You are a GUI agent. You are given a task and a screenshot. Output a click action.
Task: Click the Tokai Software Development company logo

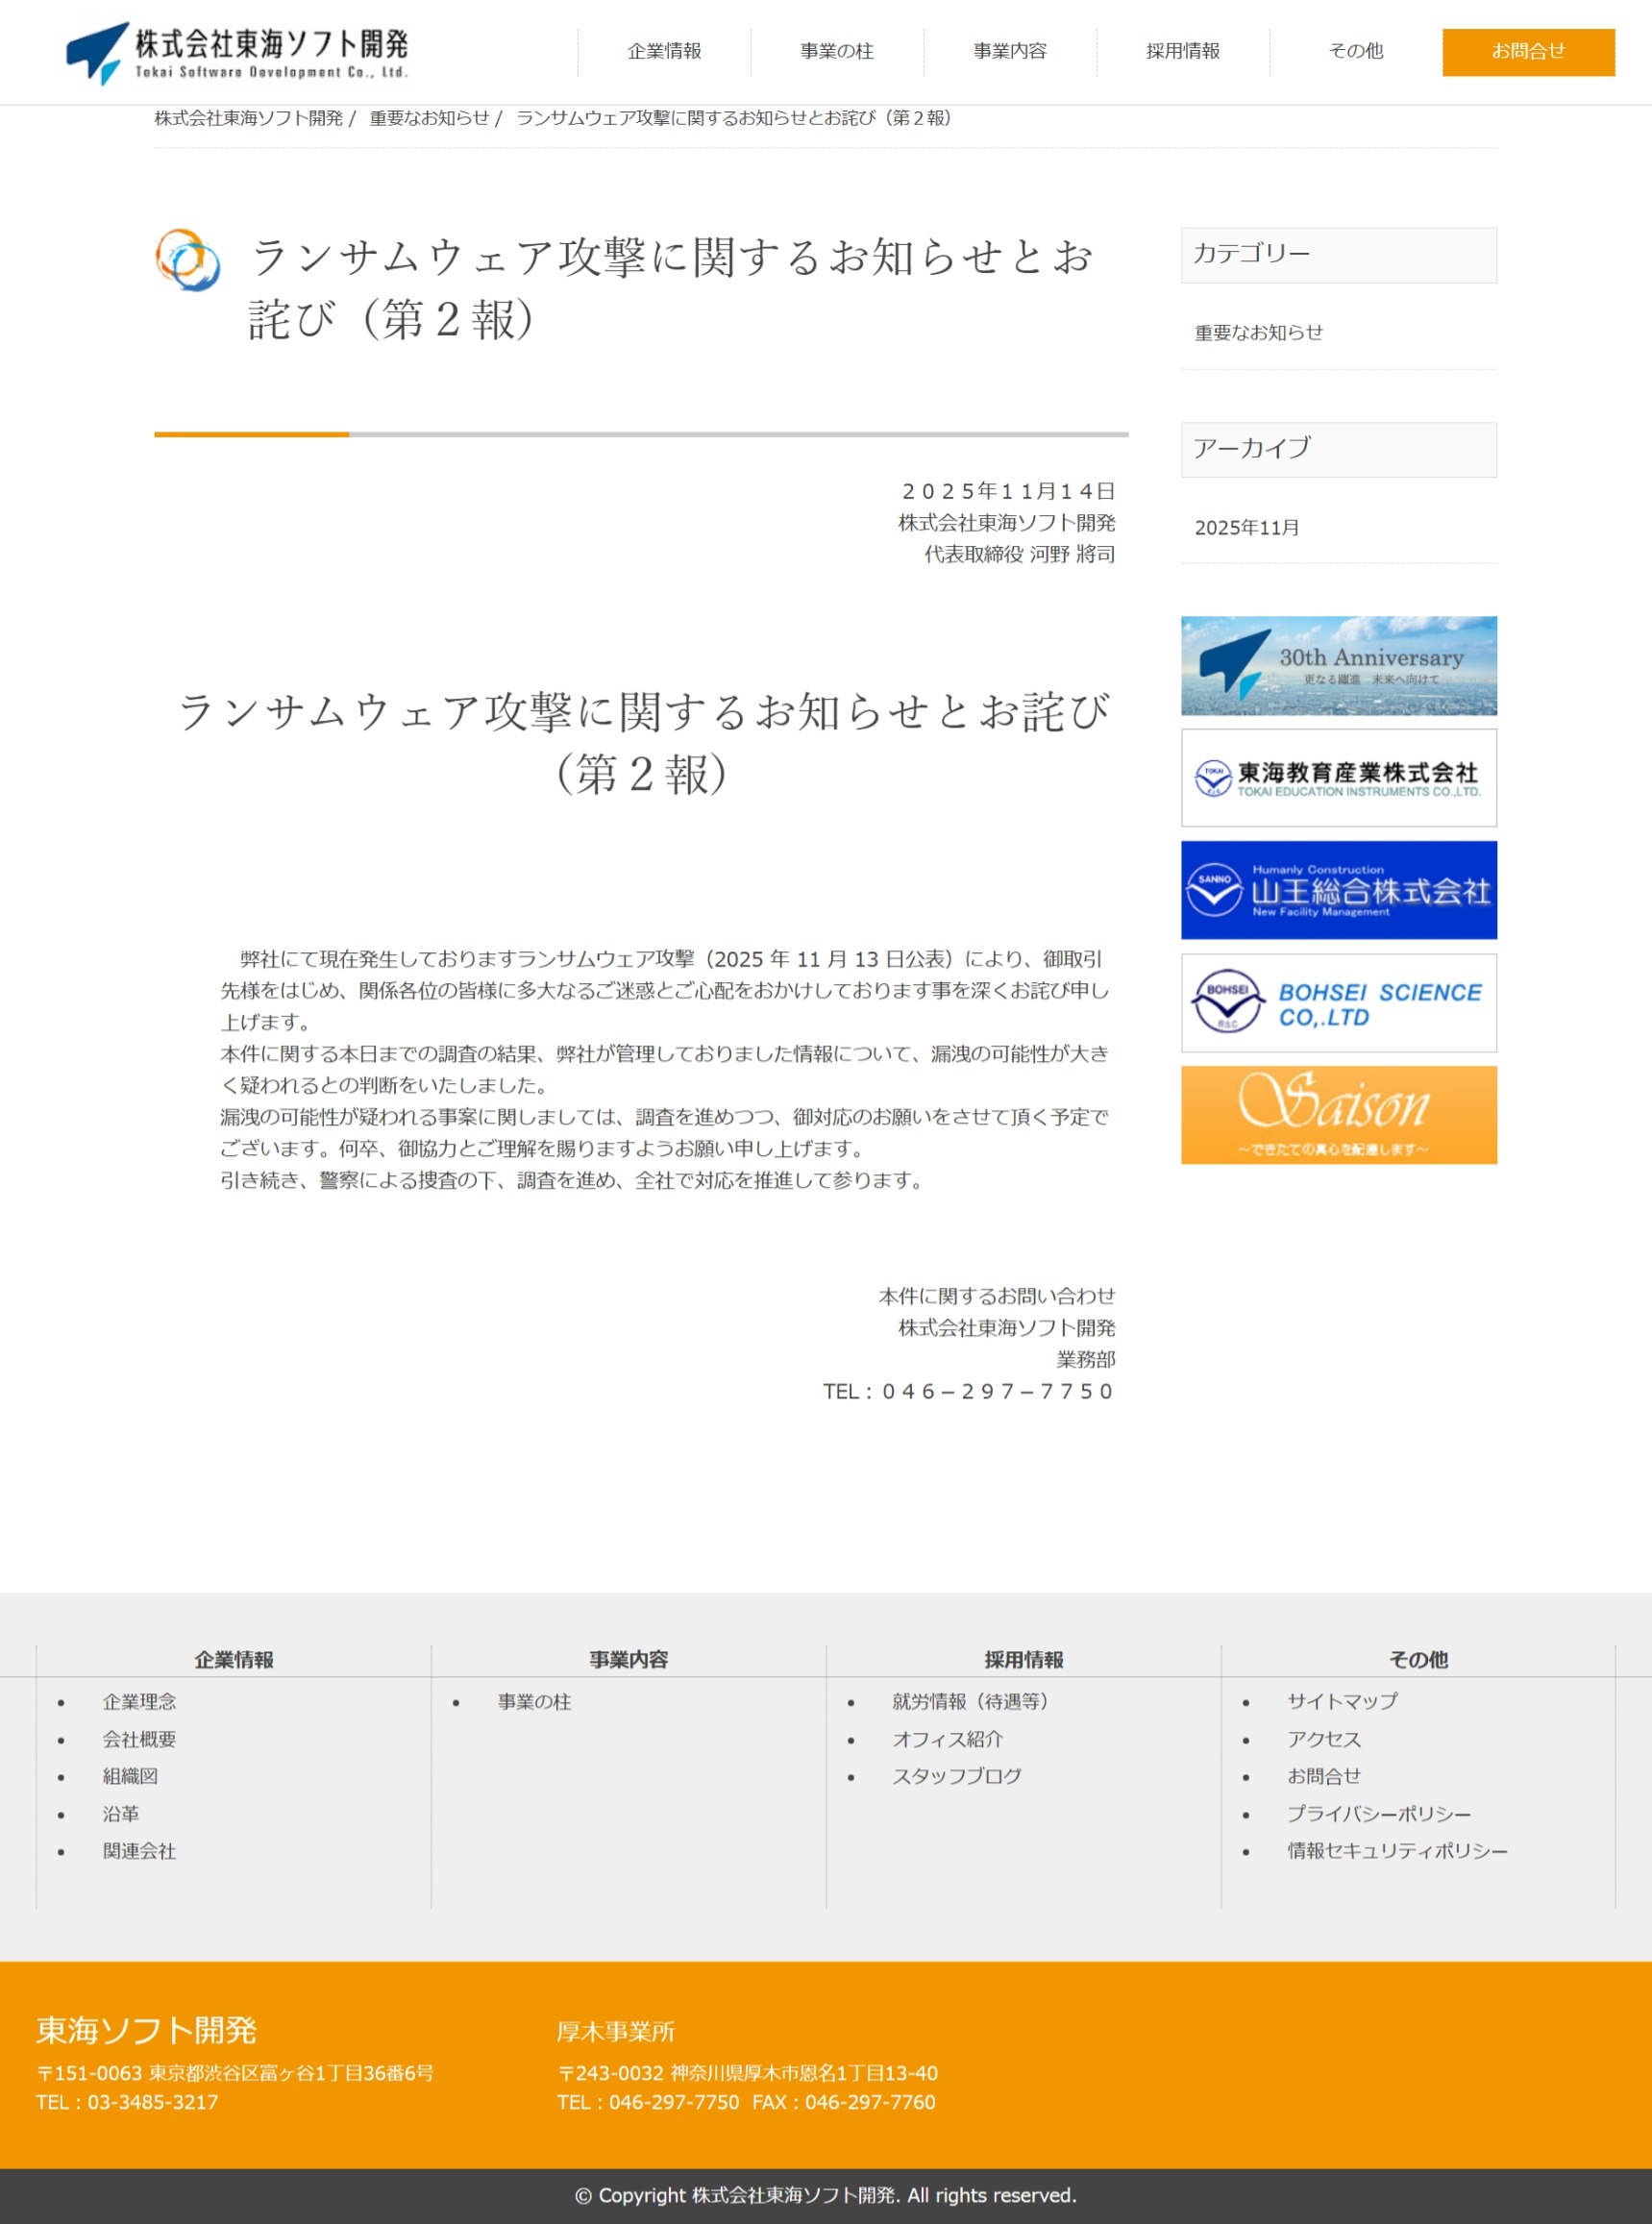(237, 52)
